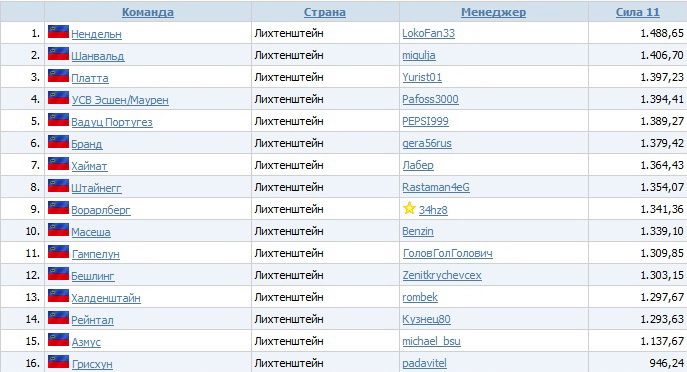The image size is (687, 372).
Task: Click the flag icon next to Вадуц Португез
Action: point(58,120)
